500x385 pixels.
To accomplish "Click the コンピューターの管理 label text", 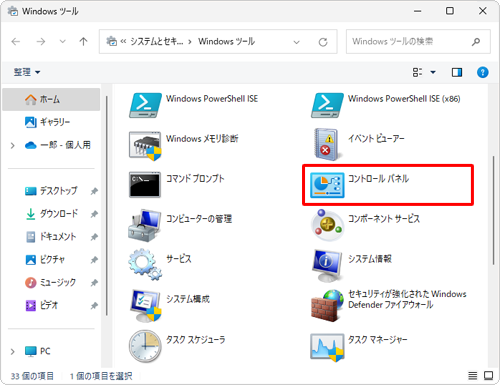I will coord(199,219).
